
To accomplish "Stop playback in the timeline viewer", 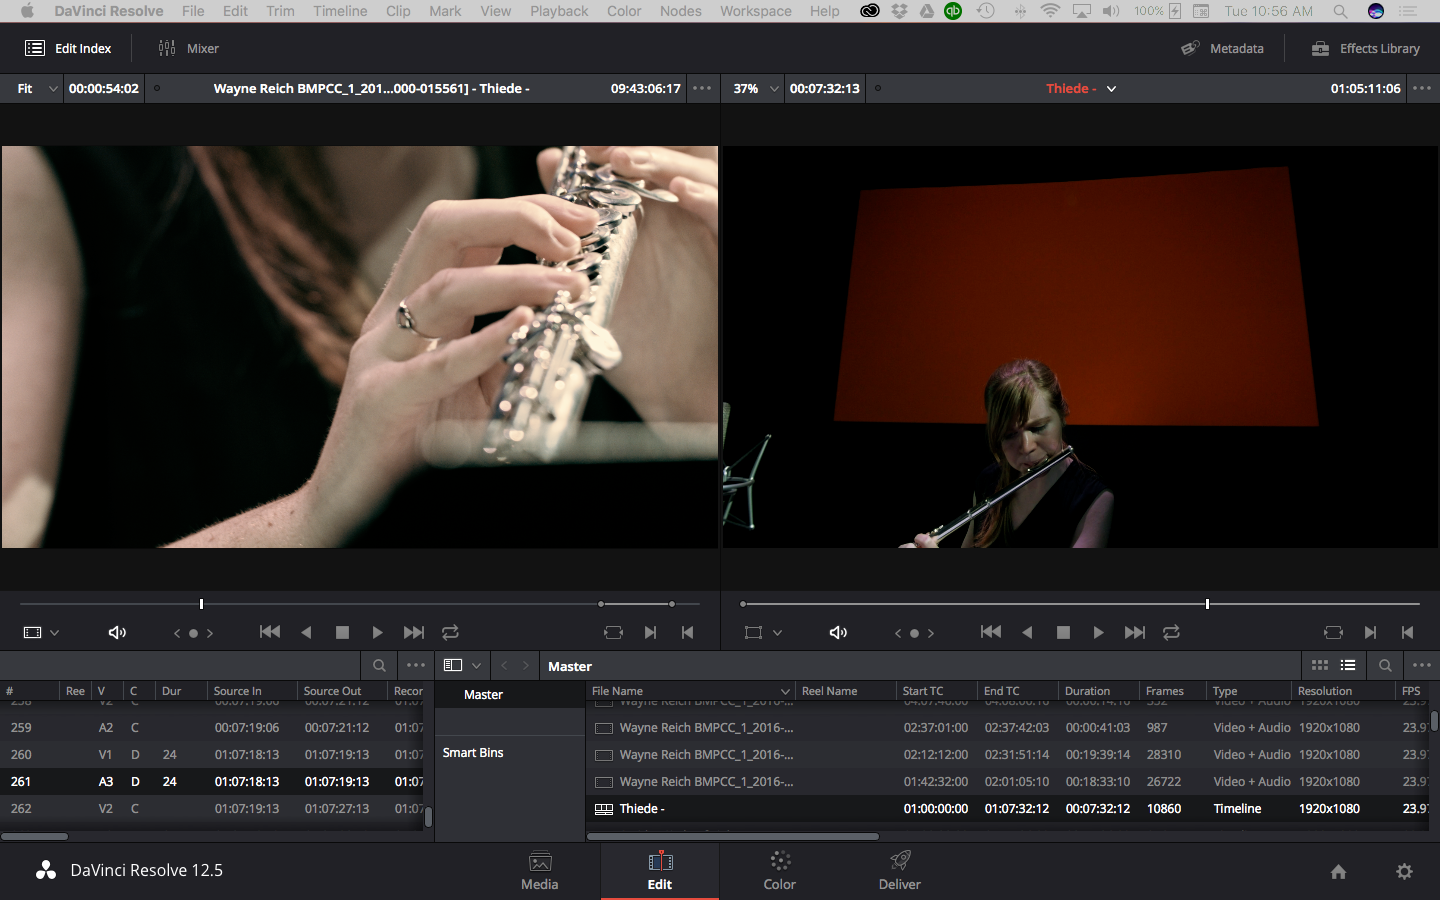I will [1063, 632].
